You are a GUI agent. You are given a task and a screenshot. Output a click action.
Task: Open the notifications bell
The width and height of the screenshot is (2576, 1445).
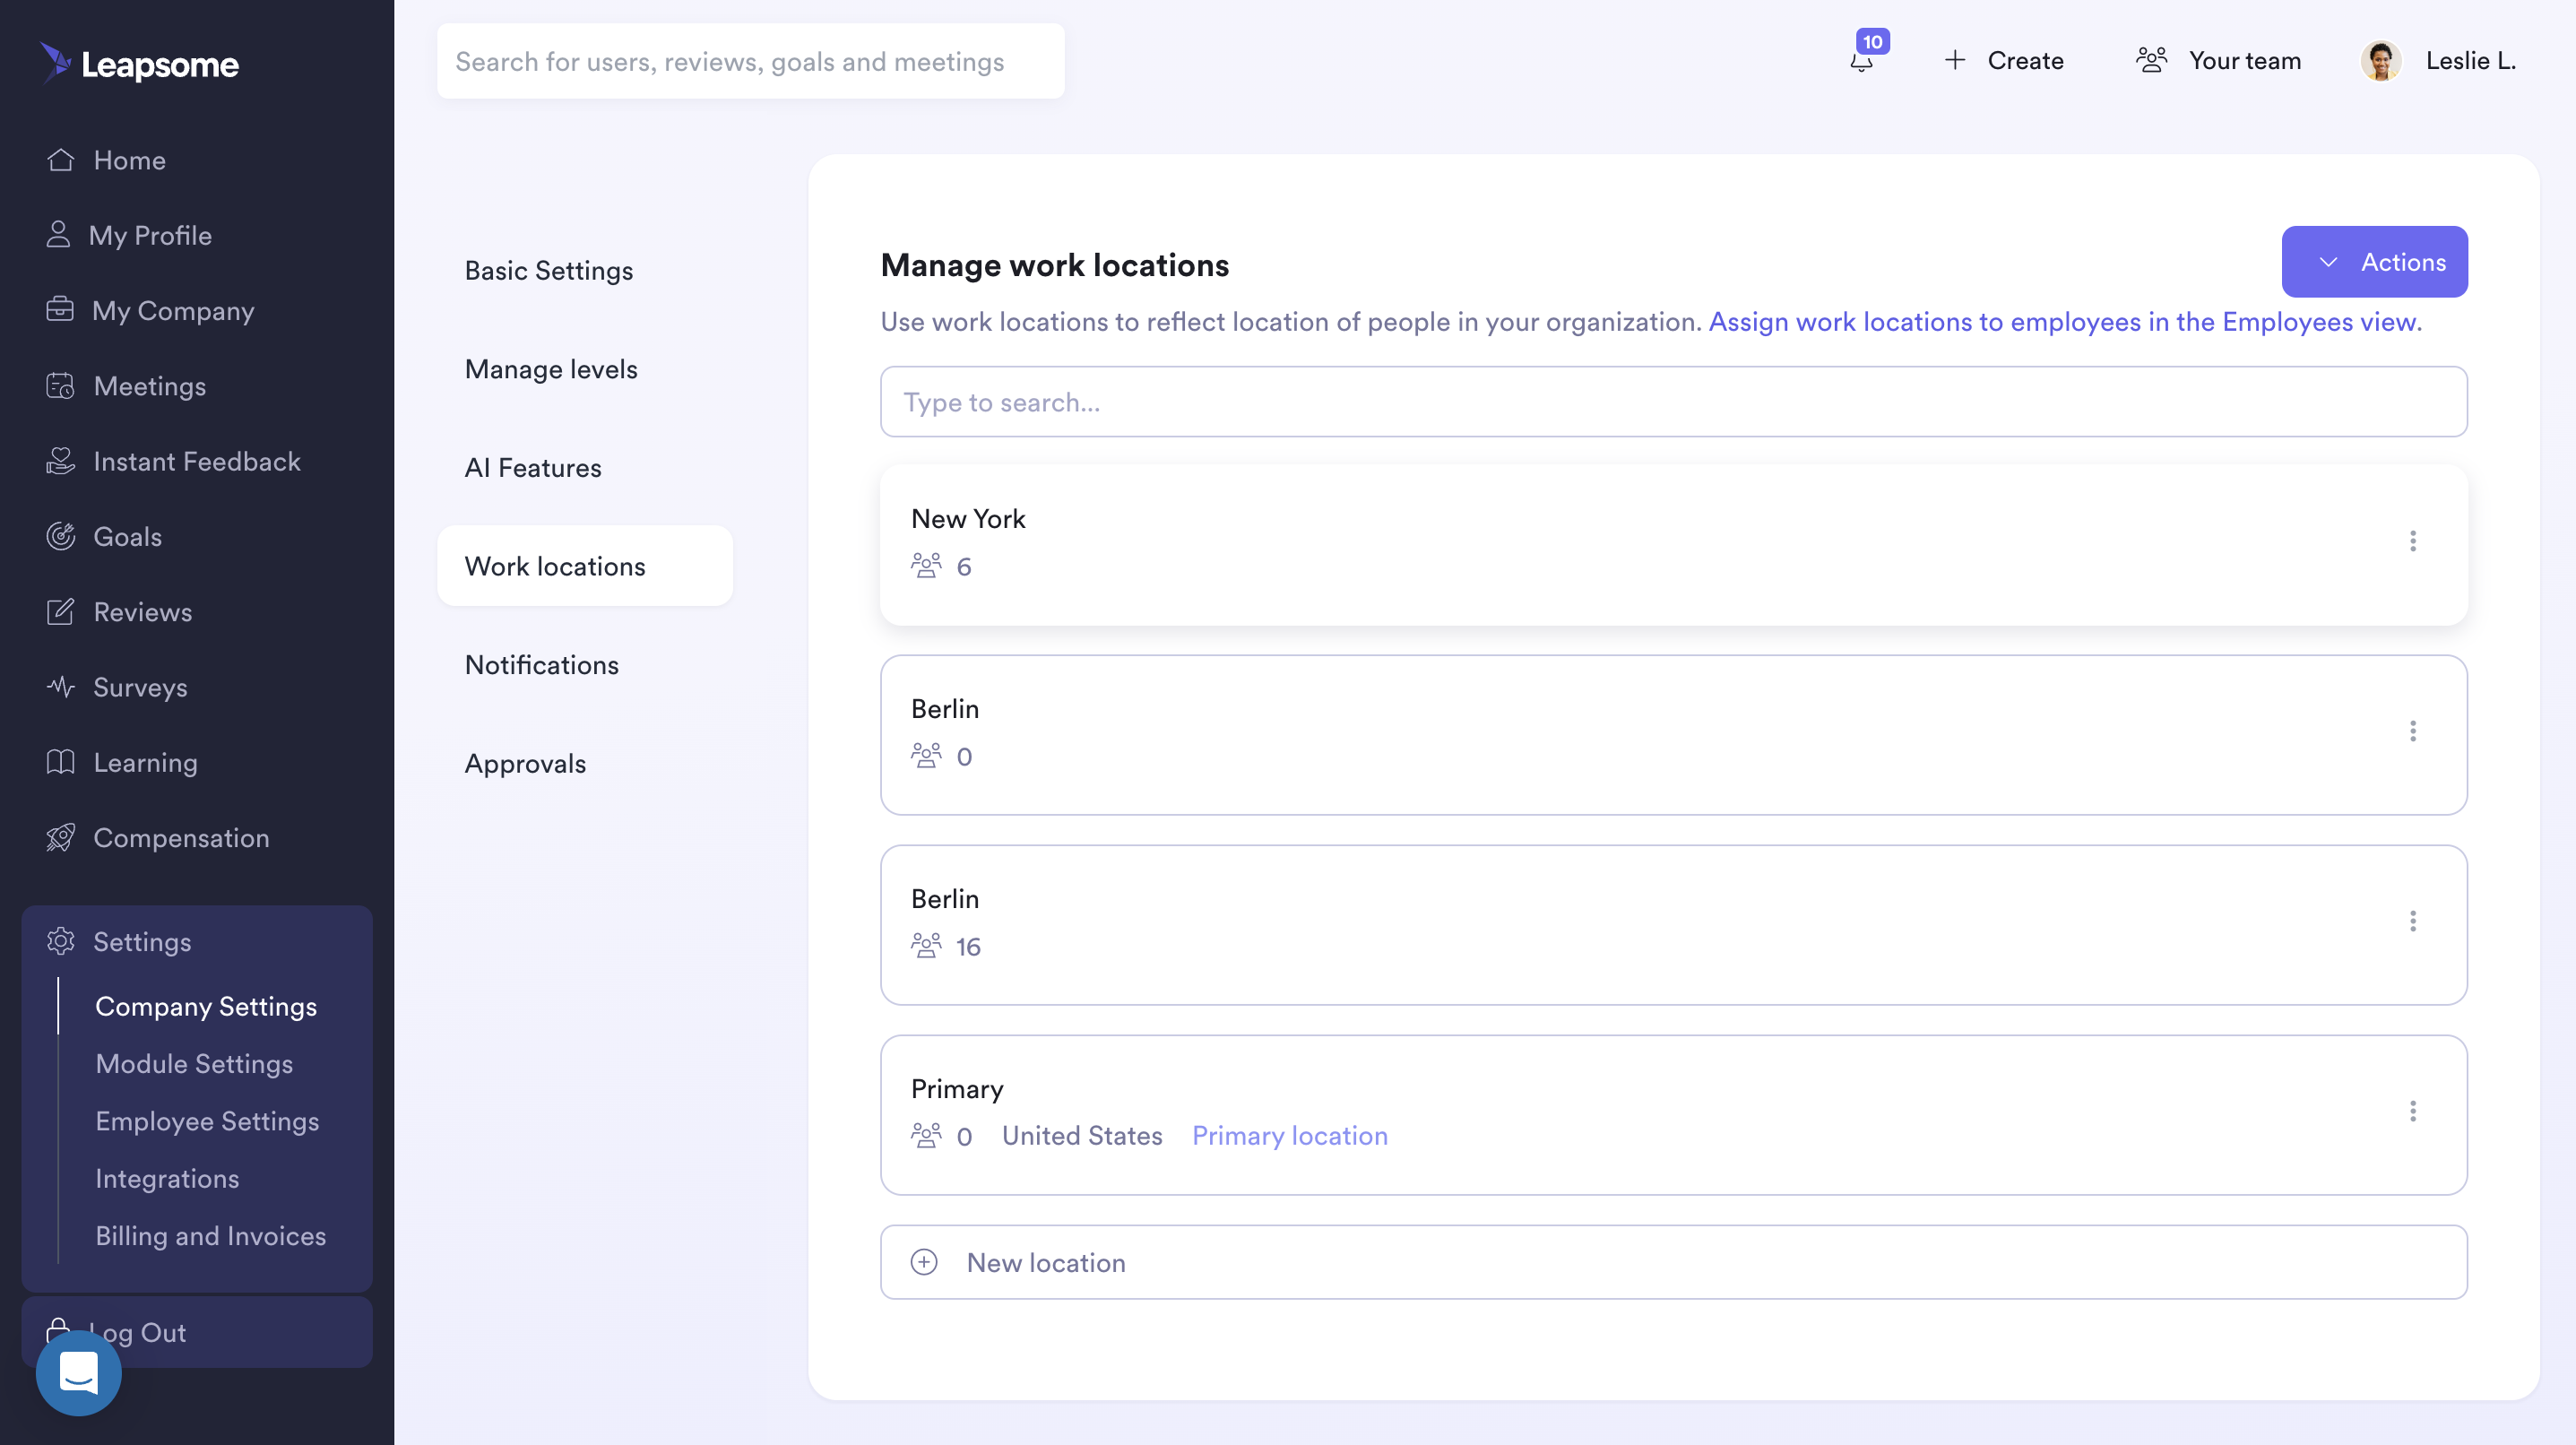pos(1861,62)
